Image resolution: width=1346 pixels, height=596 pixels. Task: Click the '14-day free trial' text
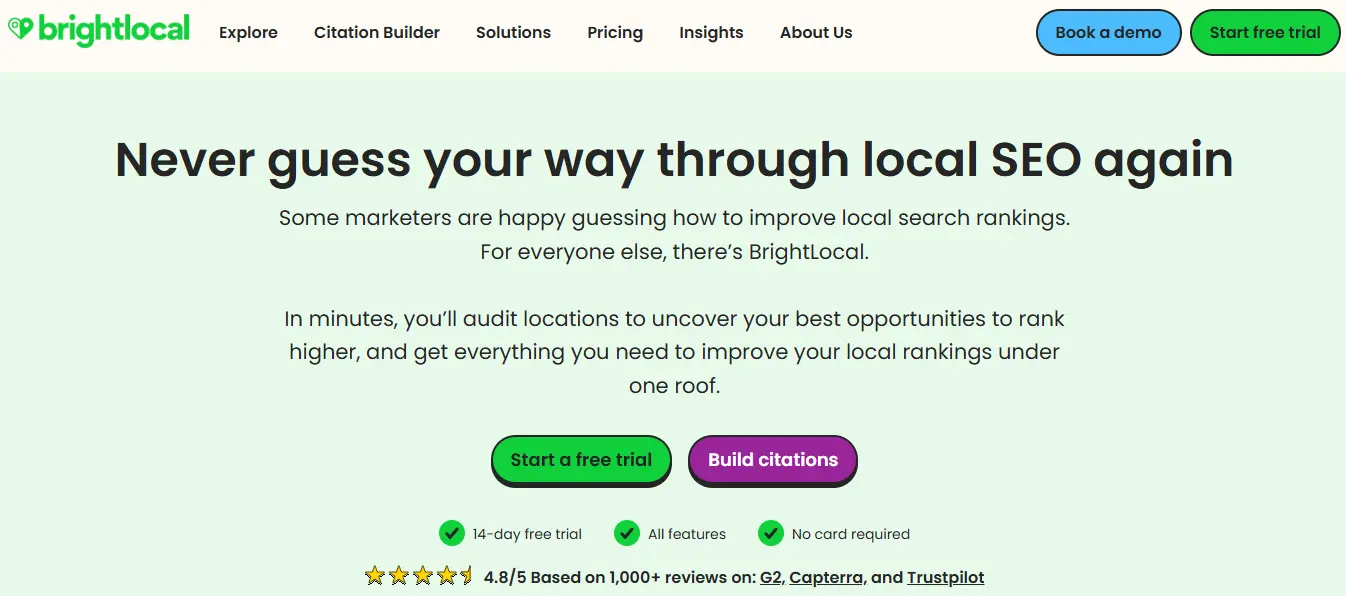click(527, 534)
